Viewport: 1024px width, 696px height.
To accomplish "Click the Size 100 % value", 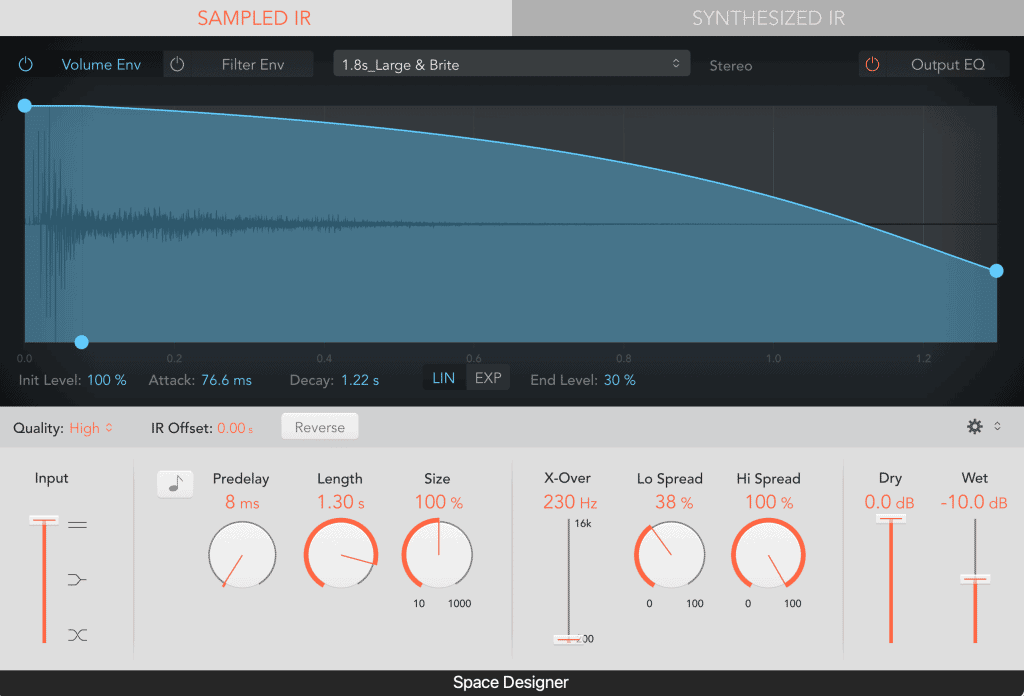I will click(x=439, y=502).
